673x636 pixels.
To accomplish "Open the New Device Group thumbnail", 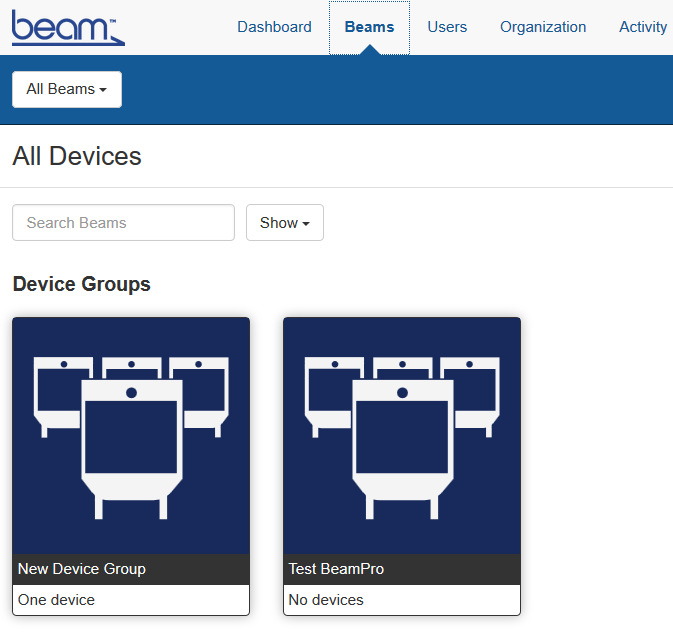I will tap(131, 436).
